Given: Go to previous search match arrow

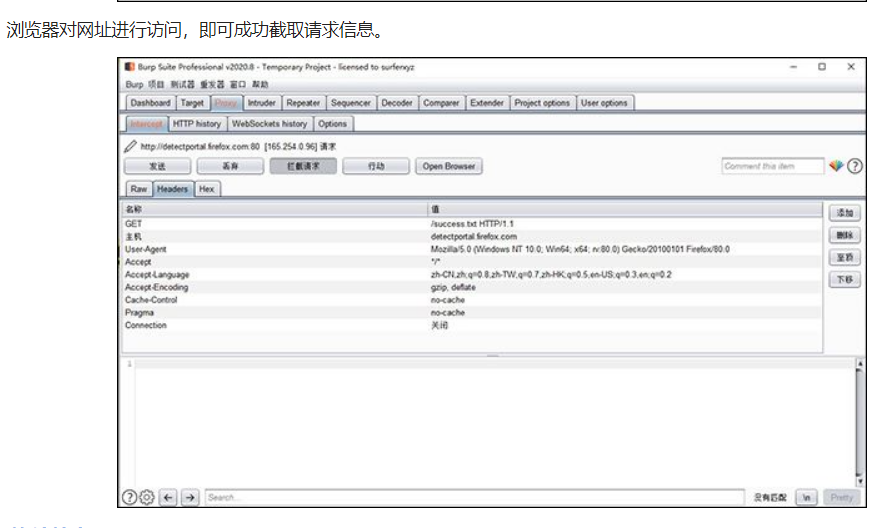Looking at the screenshot, I should click(168, 497).
